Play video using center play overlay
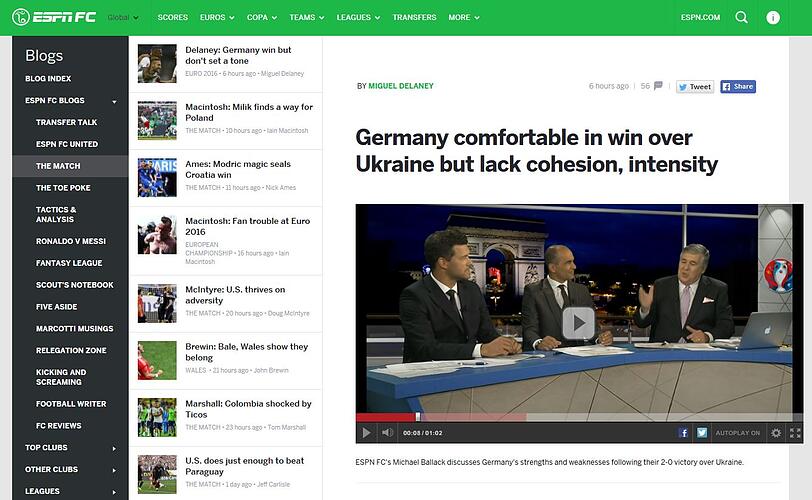The width and height of the screenshot is (812, 500). click(x=578, y=323)
